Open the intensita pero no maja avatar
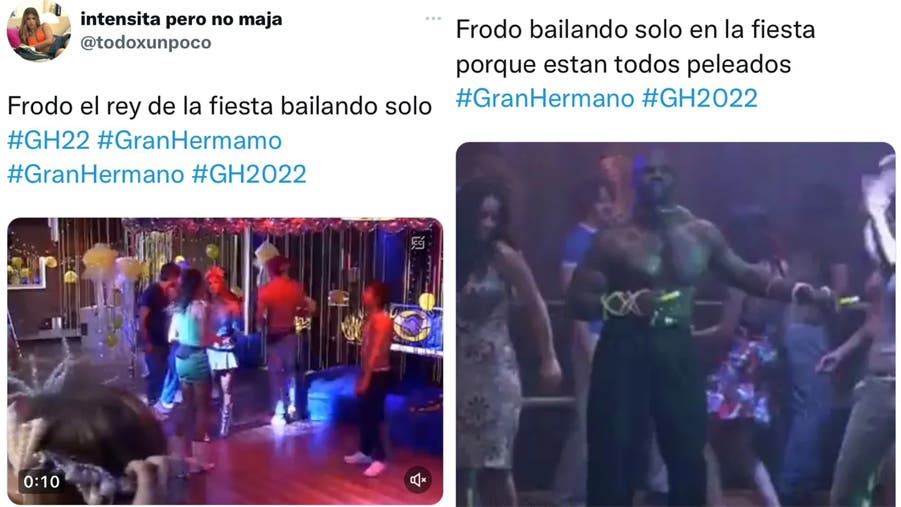Viewport: 901px width, 507px height. tap(38, 32)
